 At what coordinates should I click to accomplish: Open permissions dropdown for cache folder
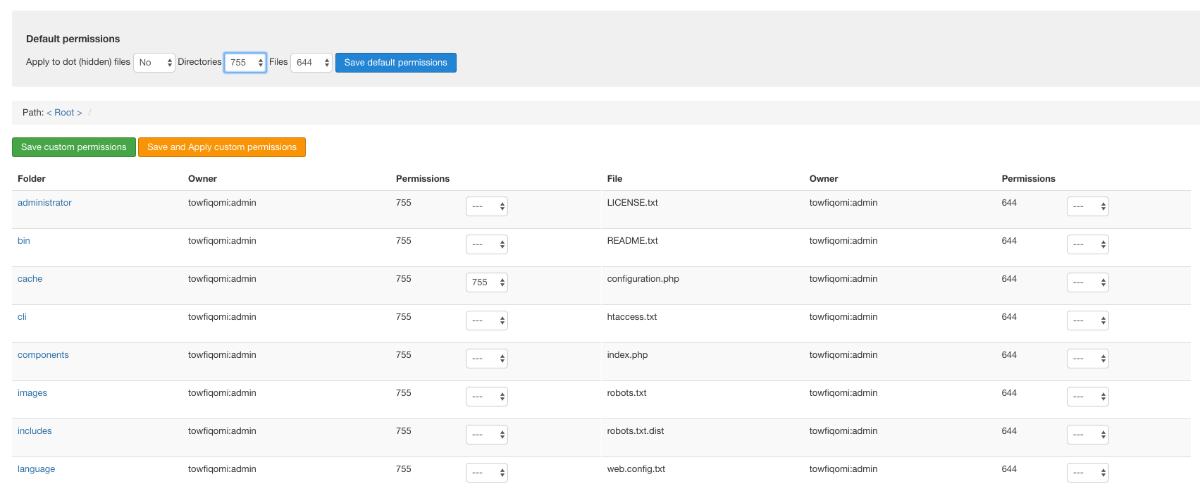487,283
